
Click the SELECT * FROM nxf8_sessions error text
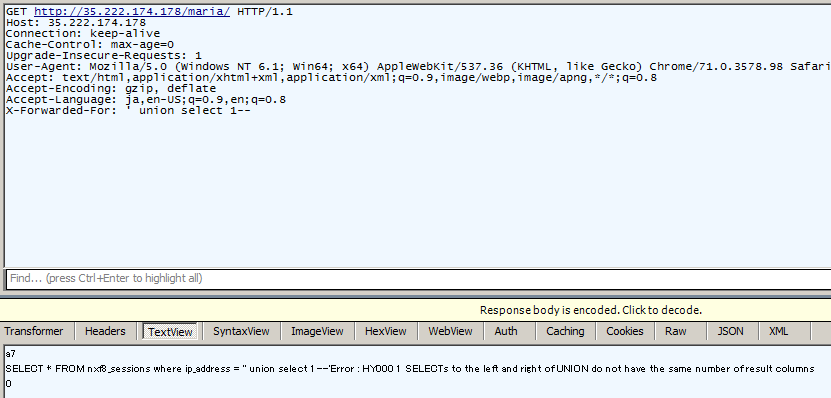pyautogui.click(x=410, y=368)
